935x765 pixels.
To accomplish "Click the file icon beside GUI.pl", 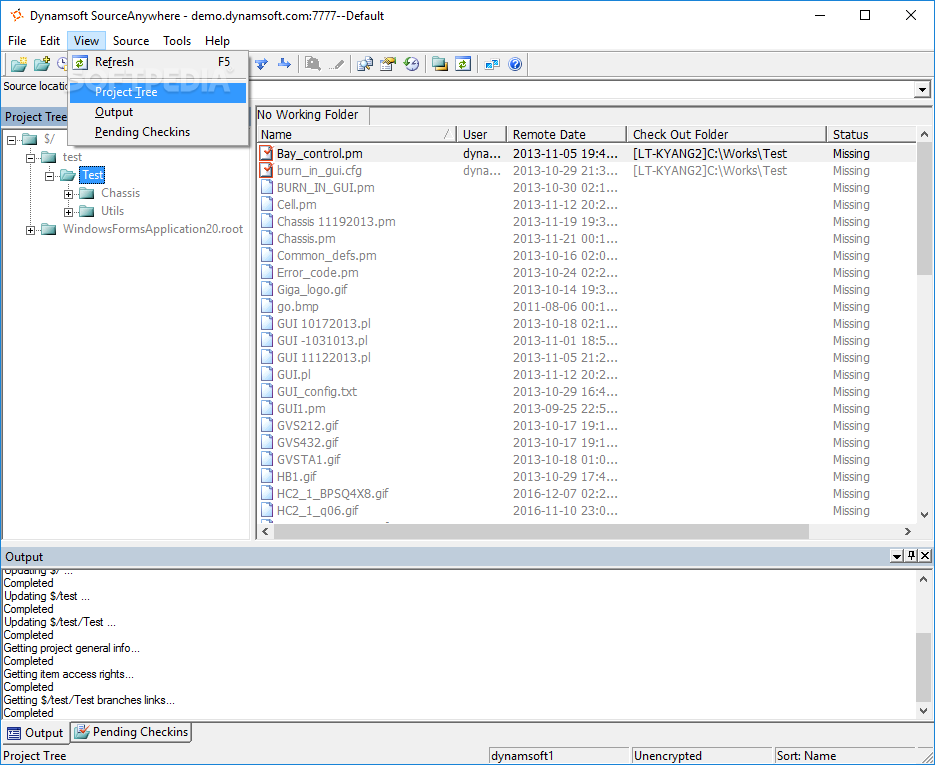I will [x=267, y=374].
